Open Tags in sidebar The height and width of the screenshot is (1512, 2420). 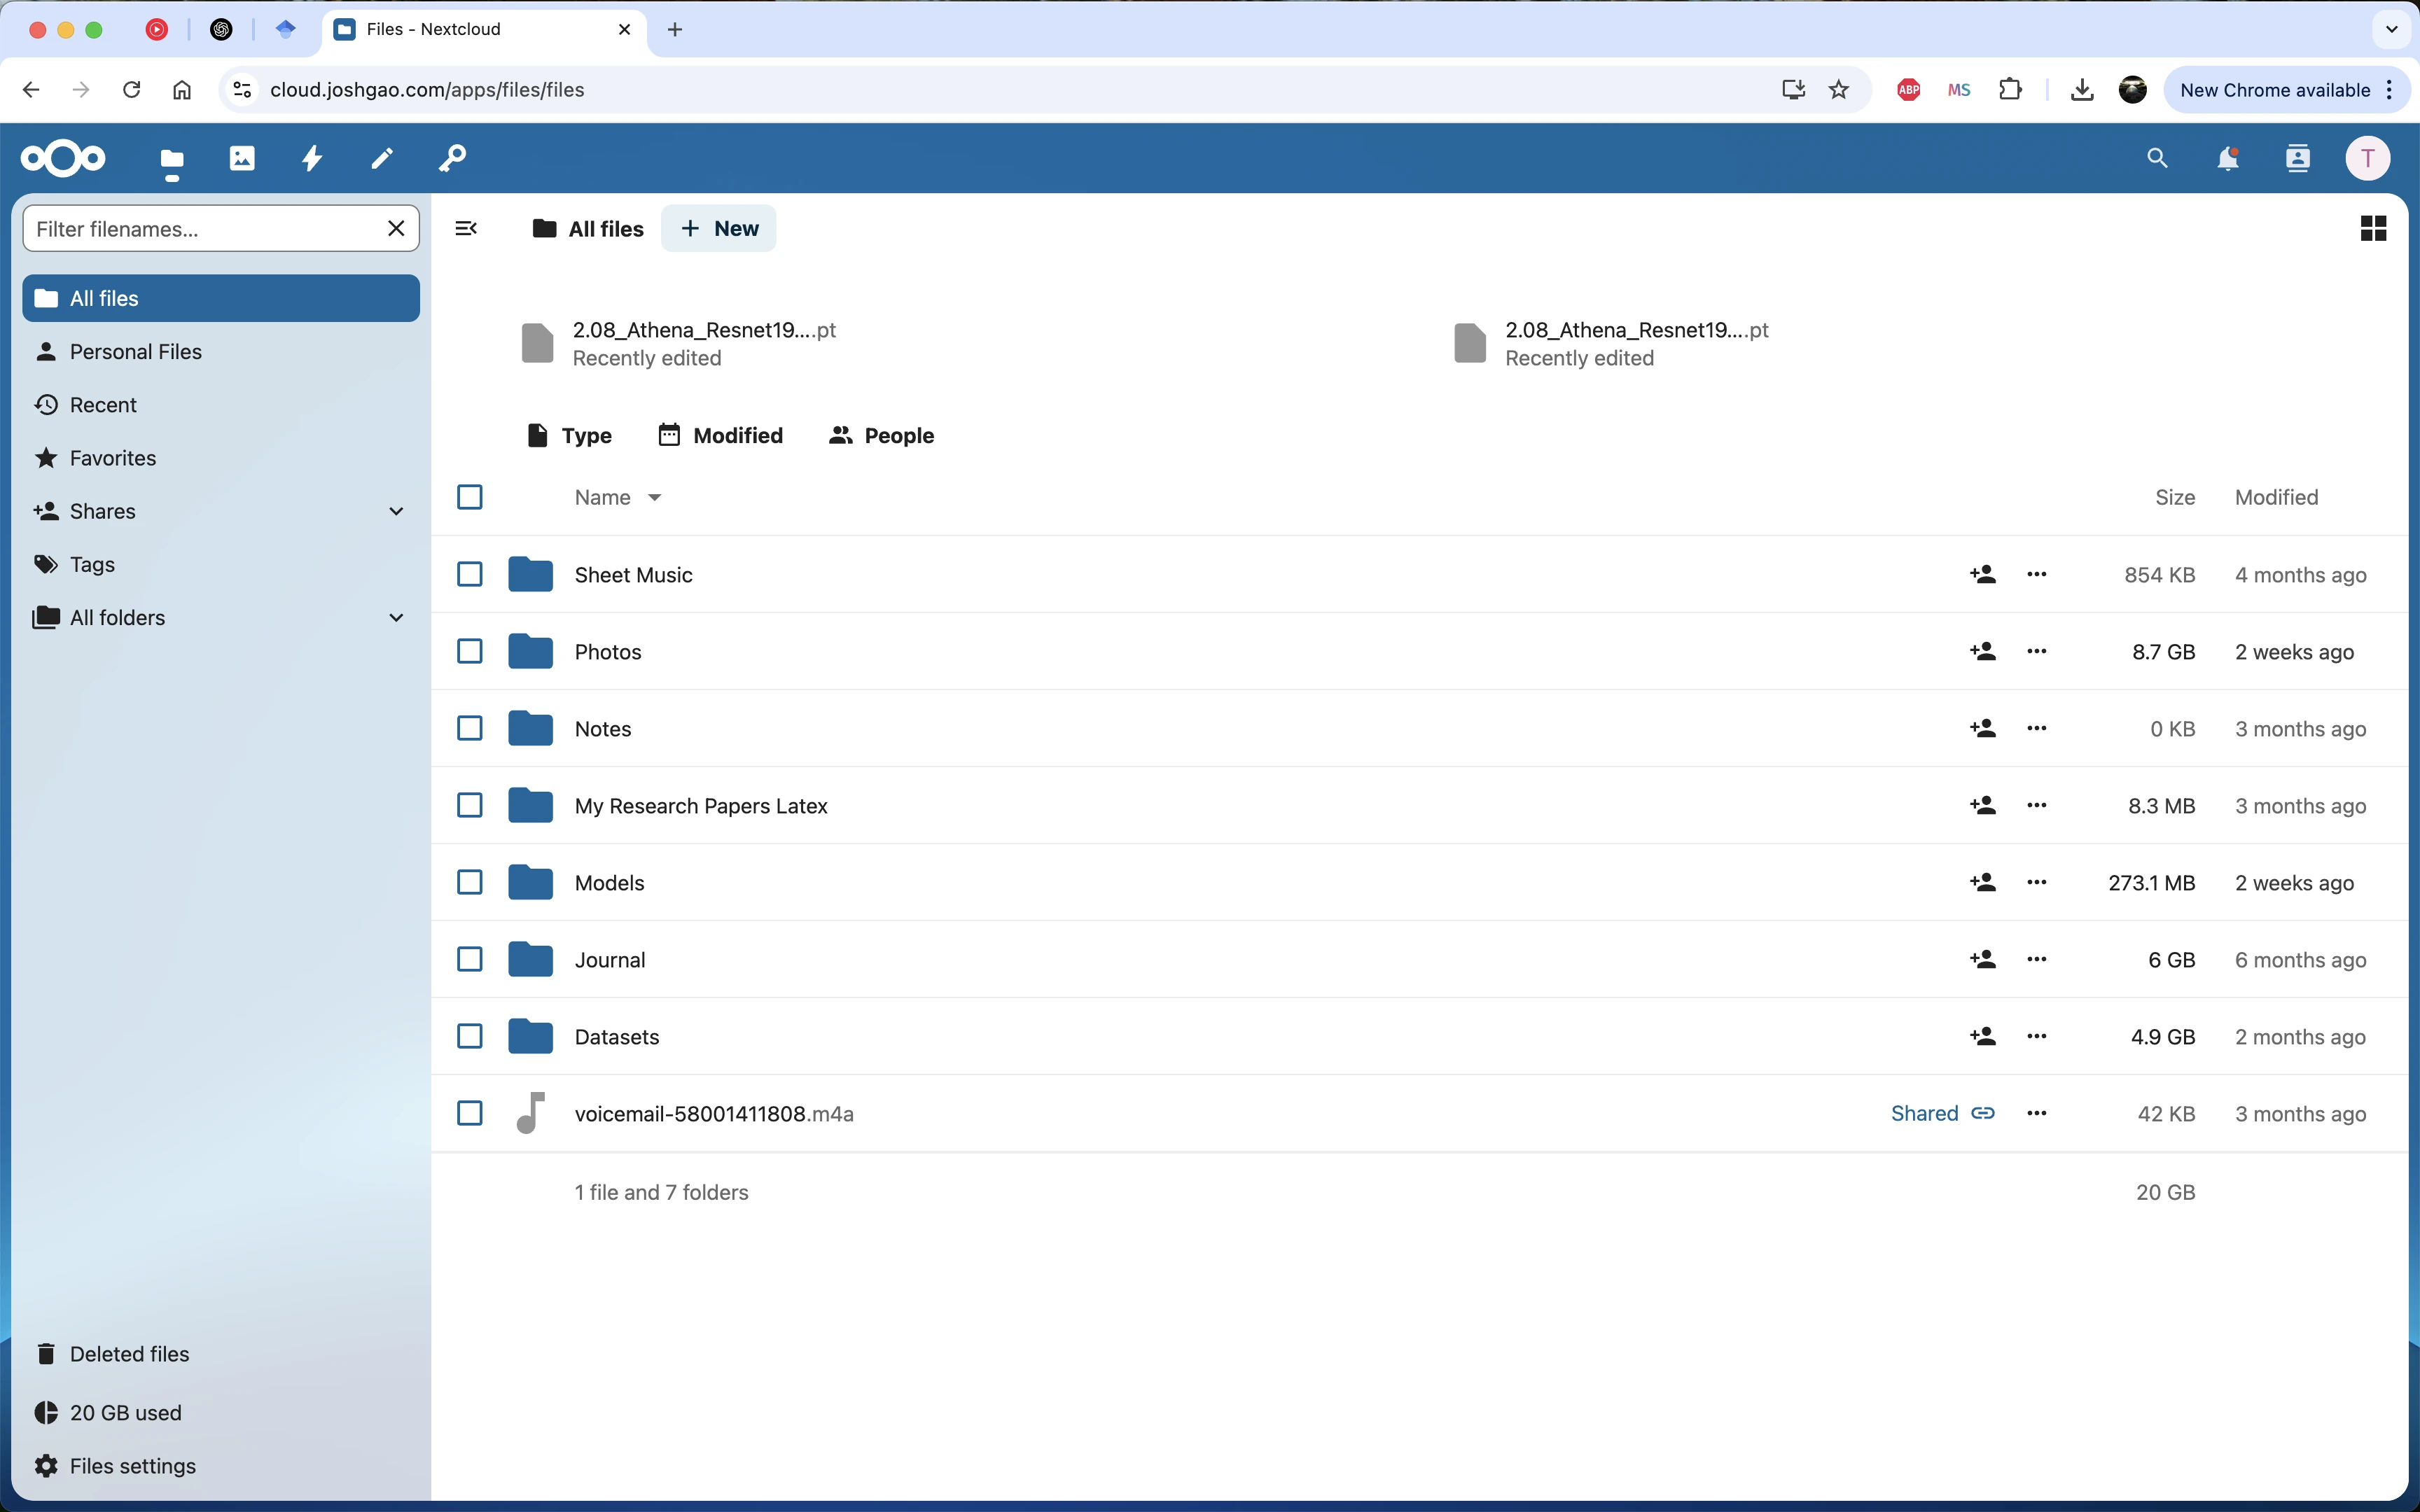click(221, 565)
